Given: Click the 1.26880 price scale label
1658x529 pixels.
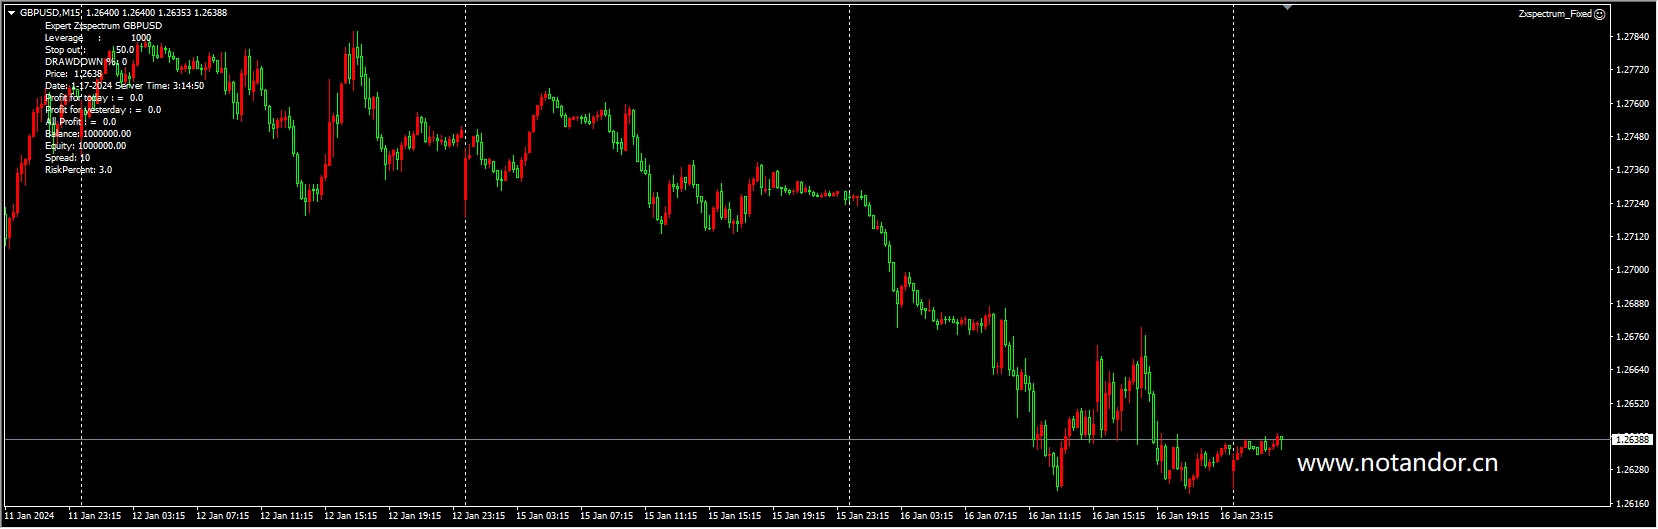Looking at the screenshot, I should coord(1632,303).
